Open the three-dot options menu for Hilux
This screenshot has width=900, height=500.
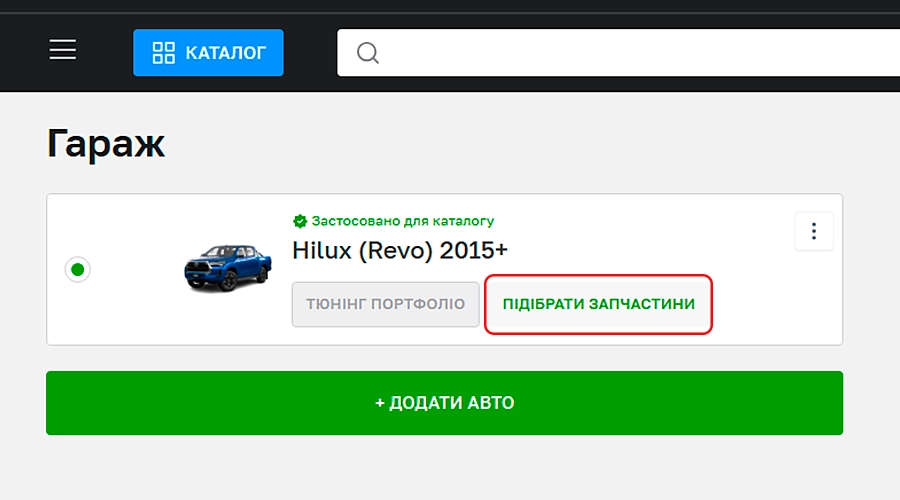[813, 232]
